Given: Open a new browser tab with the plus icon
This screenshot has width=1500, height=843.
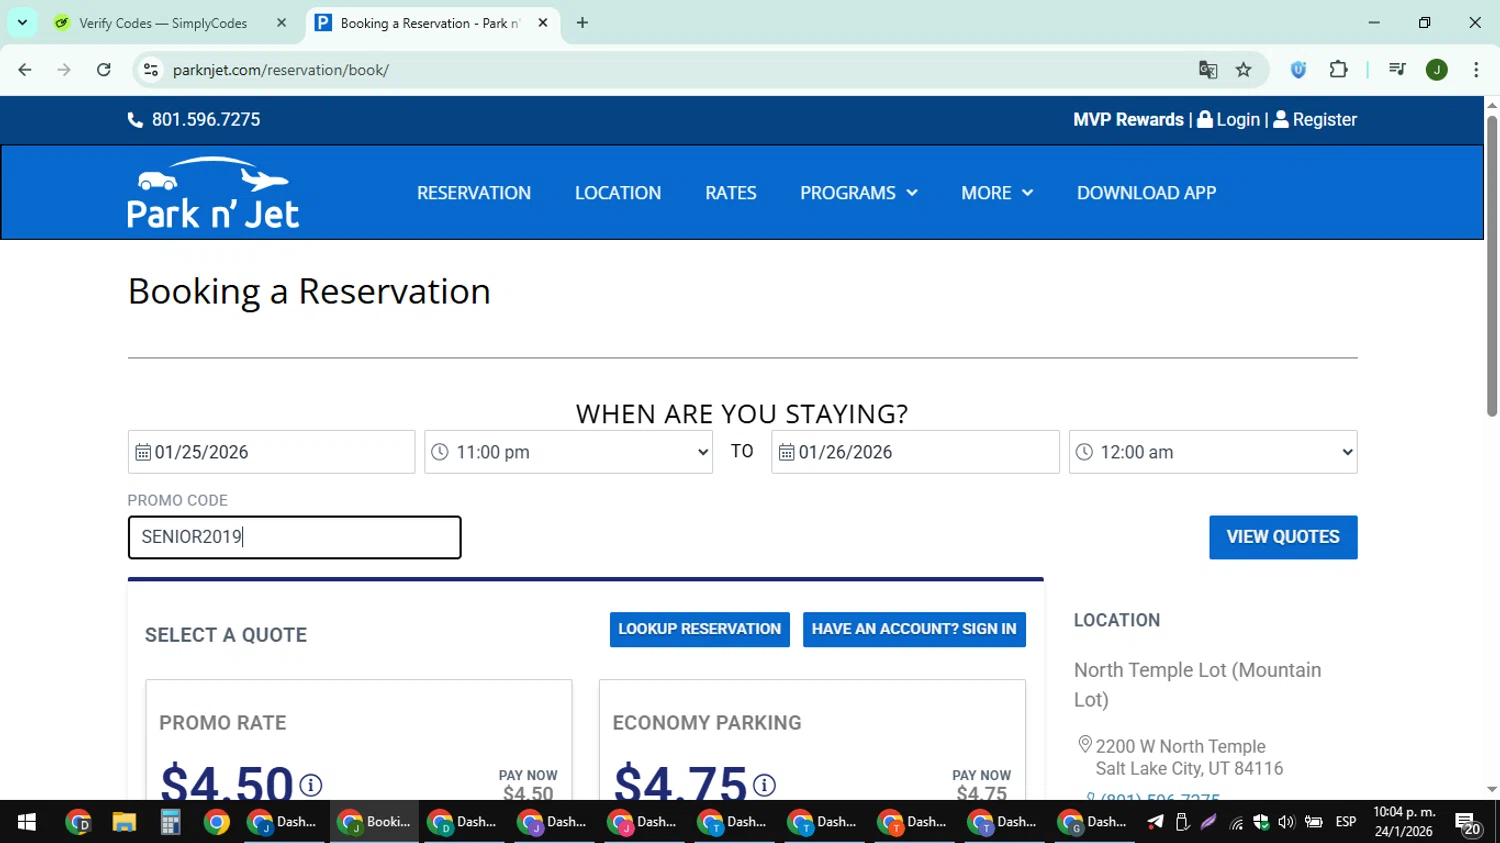Looking at the screenshot, I should 582,23.
